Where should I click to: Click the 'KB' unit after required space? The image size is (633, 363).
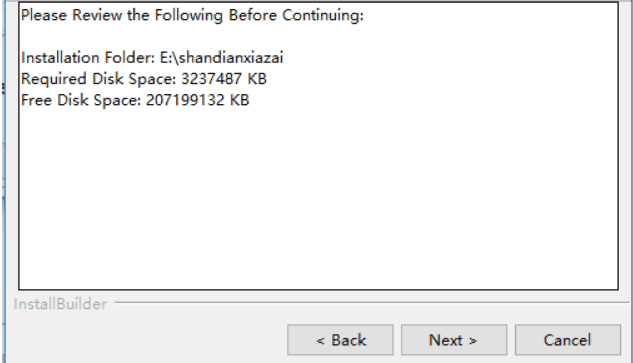point(257,79)
